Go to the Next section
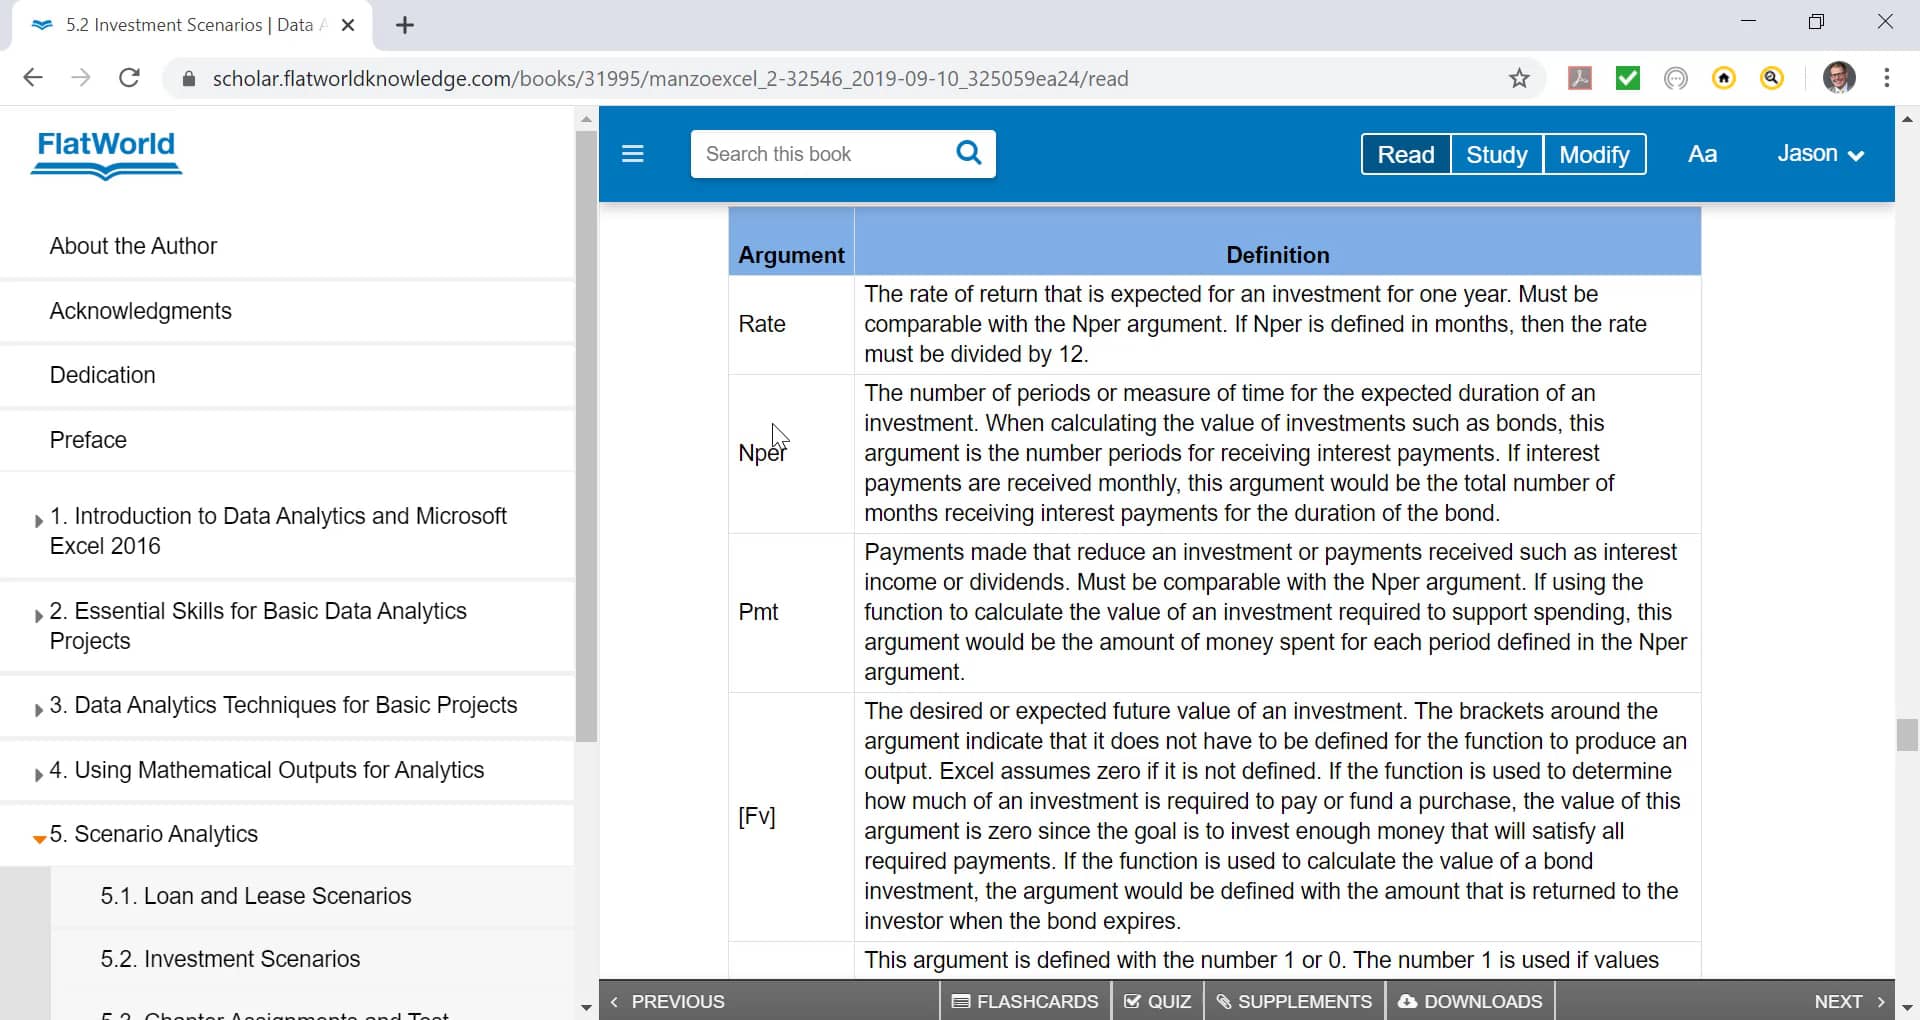Screen dimensions: 1920x1020 point(1849,1001)
